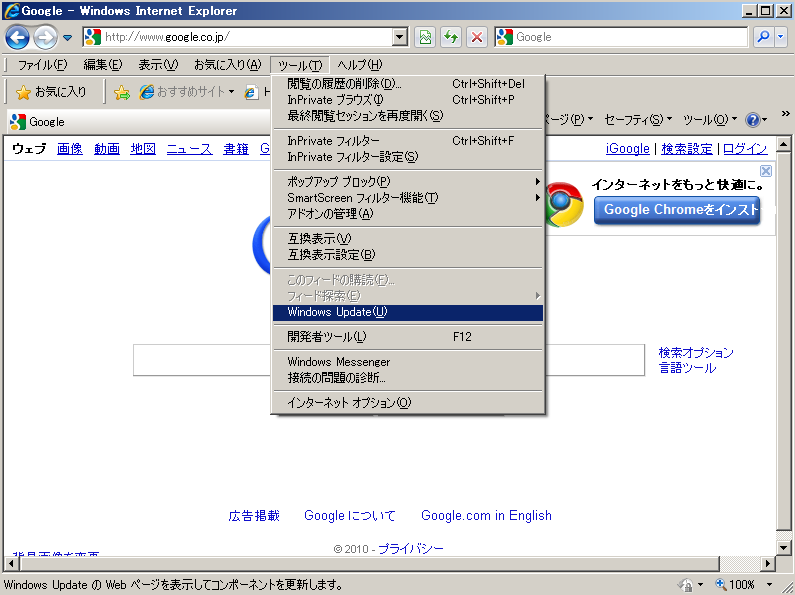Click the 地図 link

tap(143, 148)
